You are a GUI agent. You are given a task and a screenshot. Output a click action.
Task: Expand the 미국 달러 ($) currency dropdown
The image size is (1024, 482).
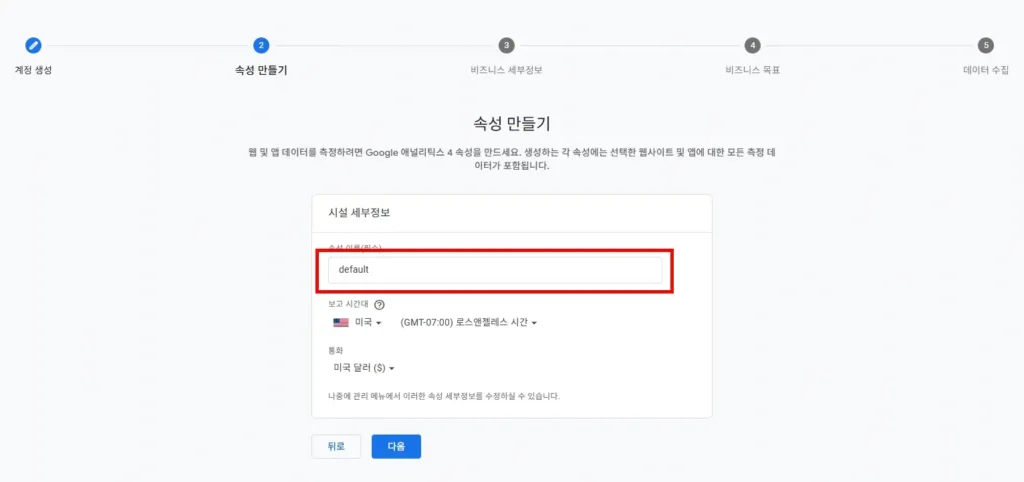363,368
